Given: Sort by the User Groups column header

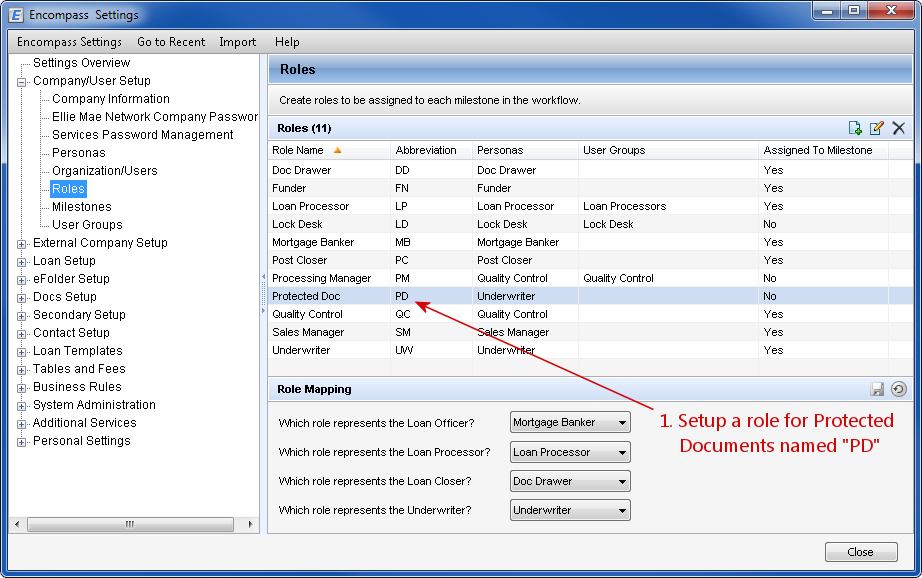Looking at the screenshot, I should (x=669, y=150).
